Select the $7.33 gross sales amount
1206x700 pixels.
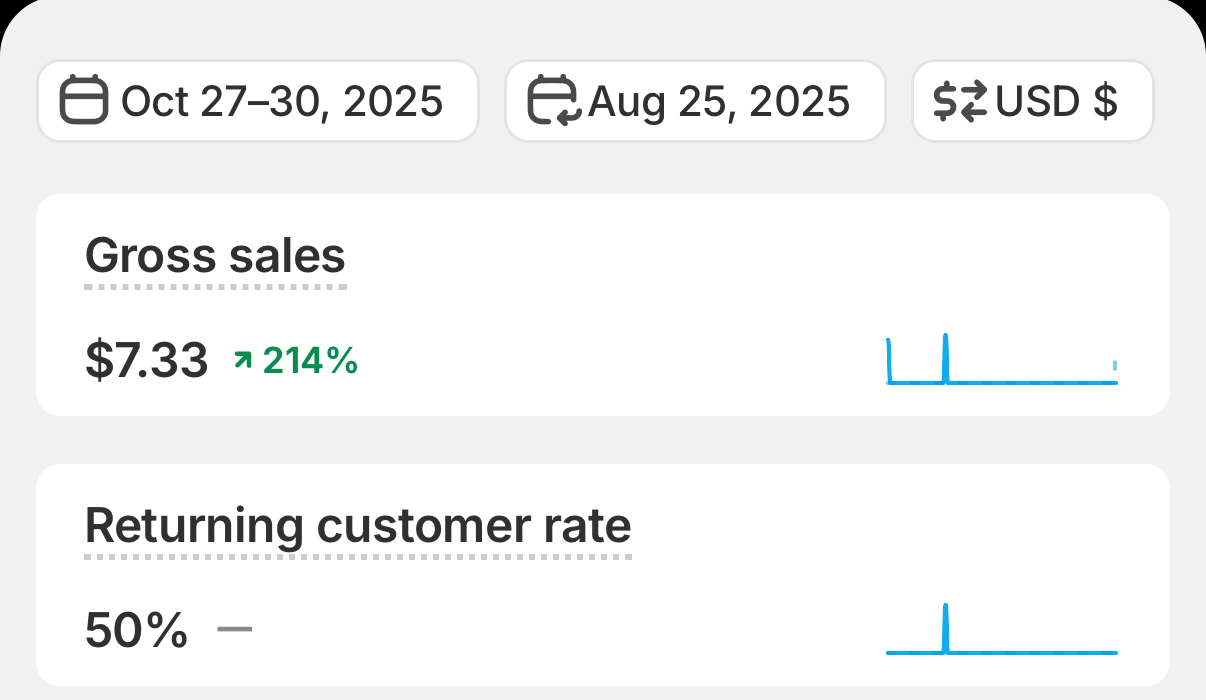pos(147,360)
